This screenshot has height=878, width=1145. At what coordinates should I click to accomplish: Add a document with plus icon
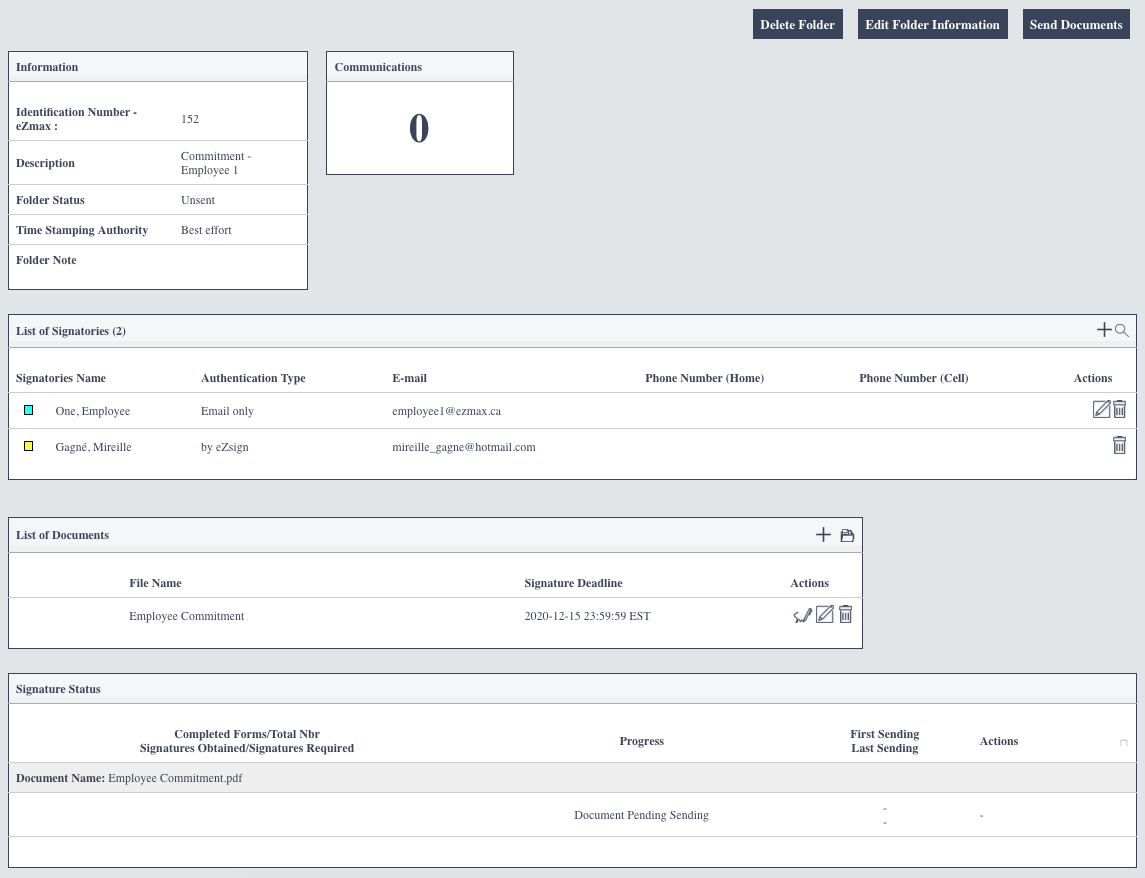(823, 535)
